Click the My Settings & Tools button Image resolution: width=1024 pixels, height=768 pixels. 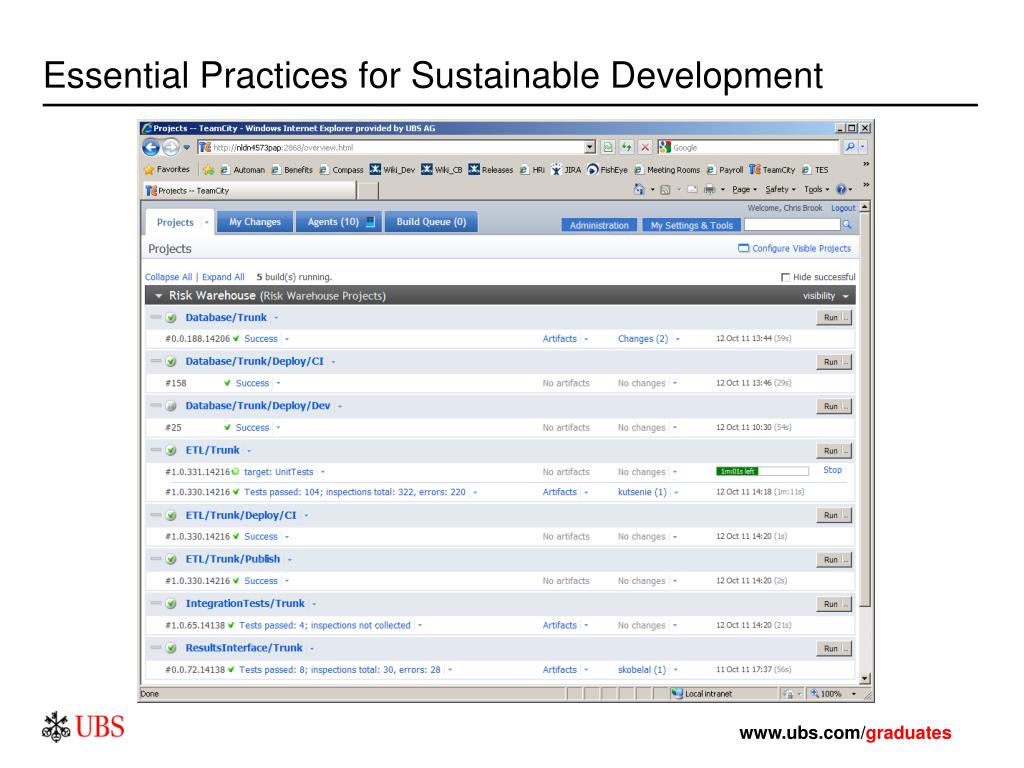(692, 225)
